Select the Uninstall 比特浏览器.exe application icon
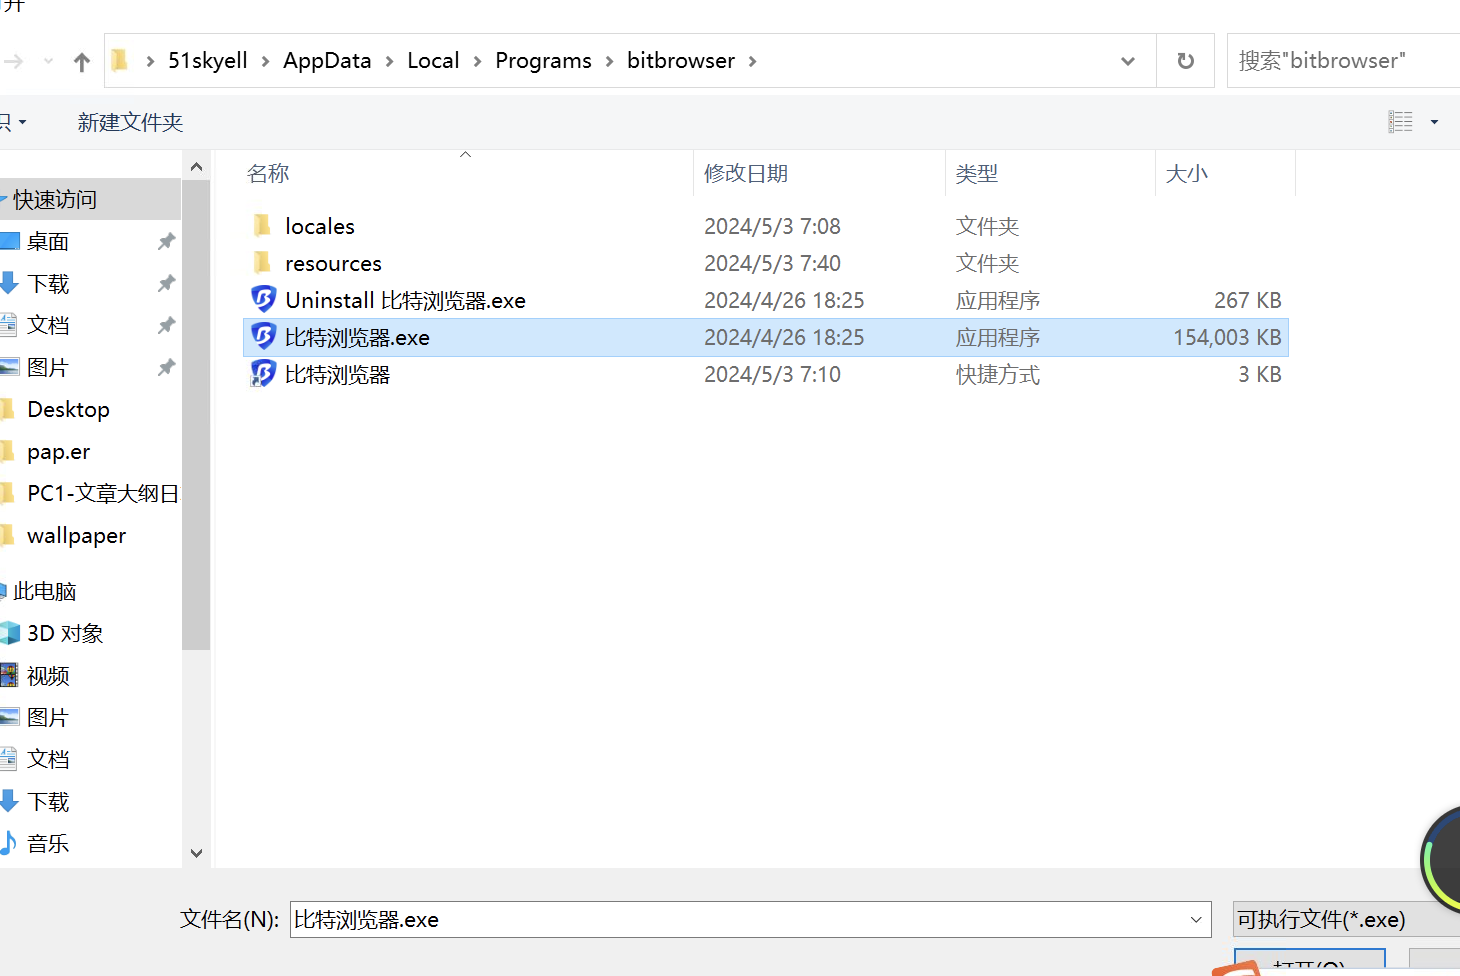 click(263, 300)
